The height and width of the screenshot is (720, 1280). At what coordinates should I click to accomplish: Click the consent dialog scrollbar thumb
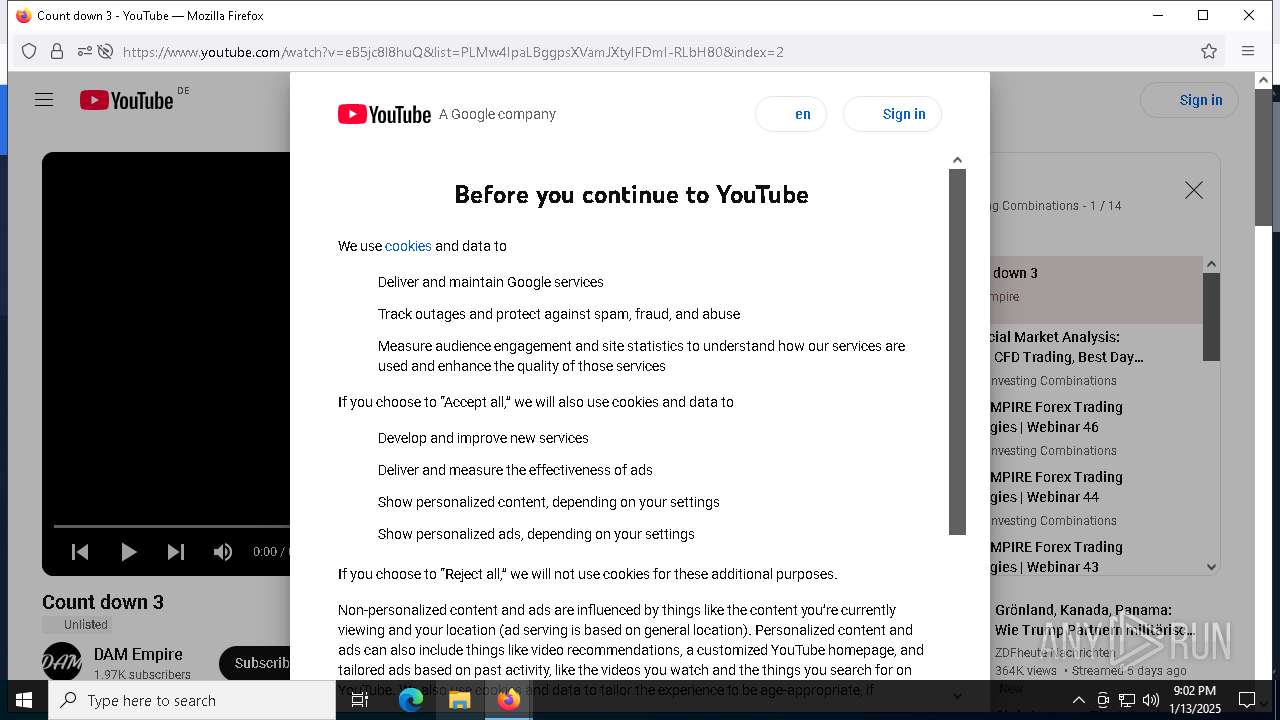pyautogui.click(x=957, y=351)
